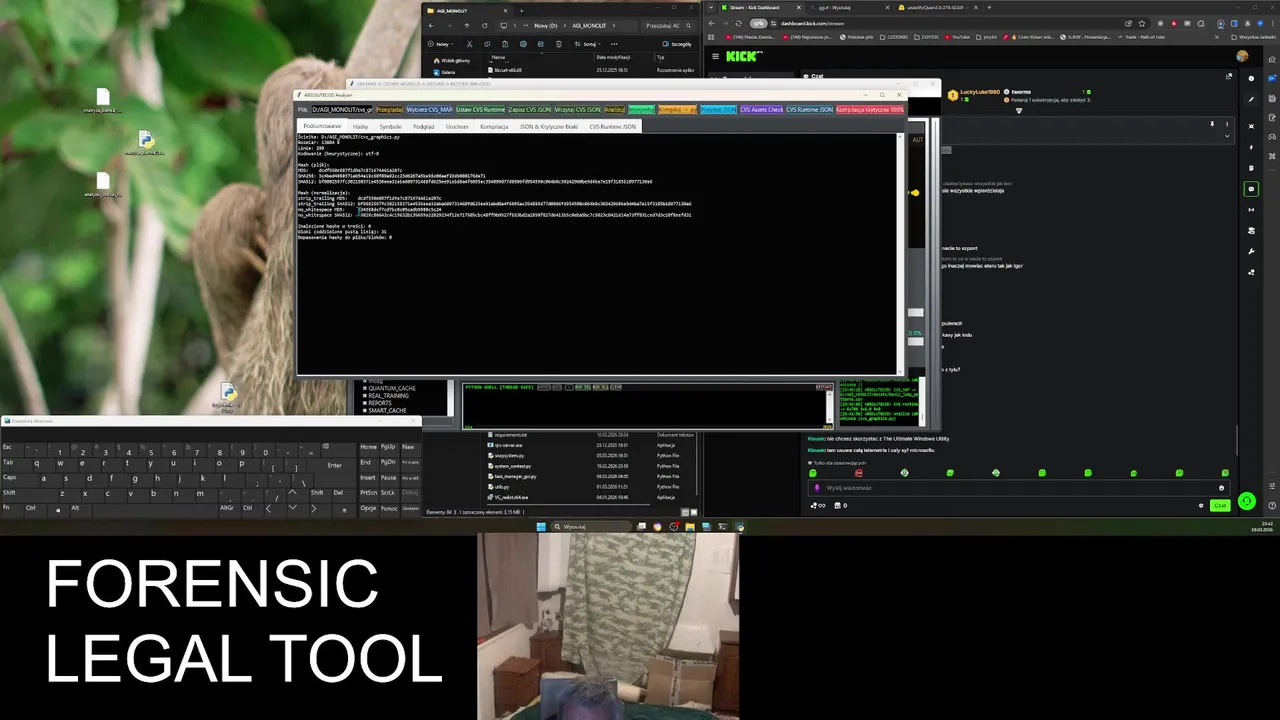
Task: Select requirements.txt in File Explorer
Action: (511, 435)
